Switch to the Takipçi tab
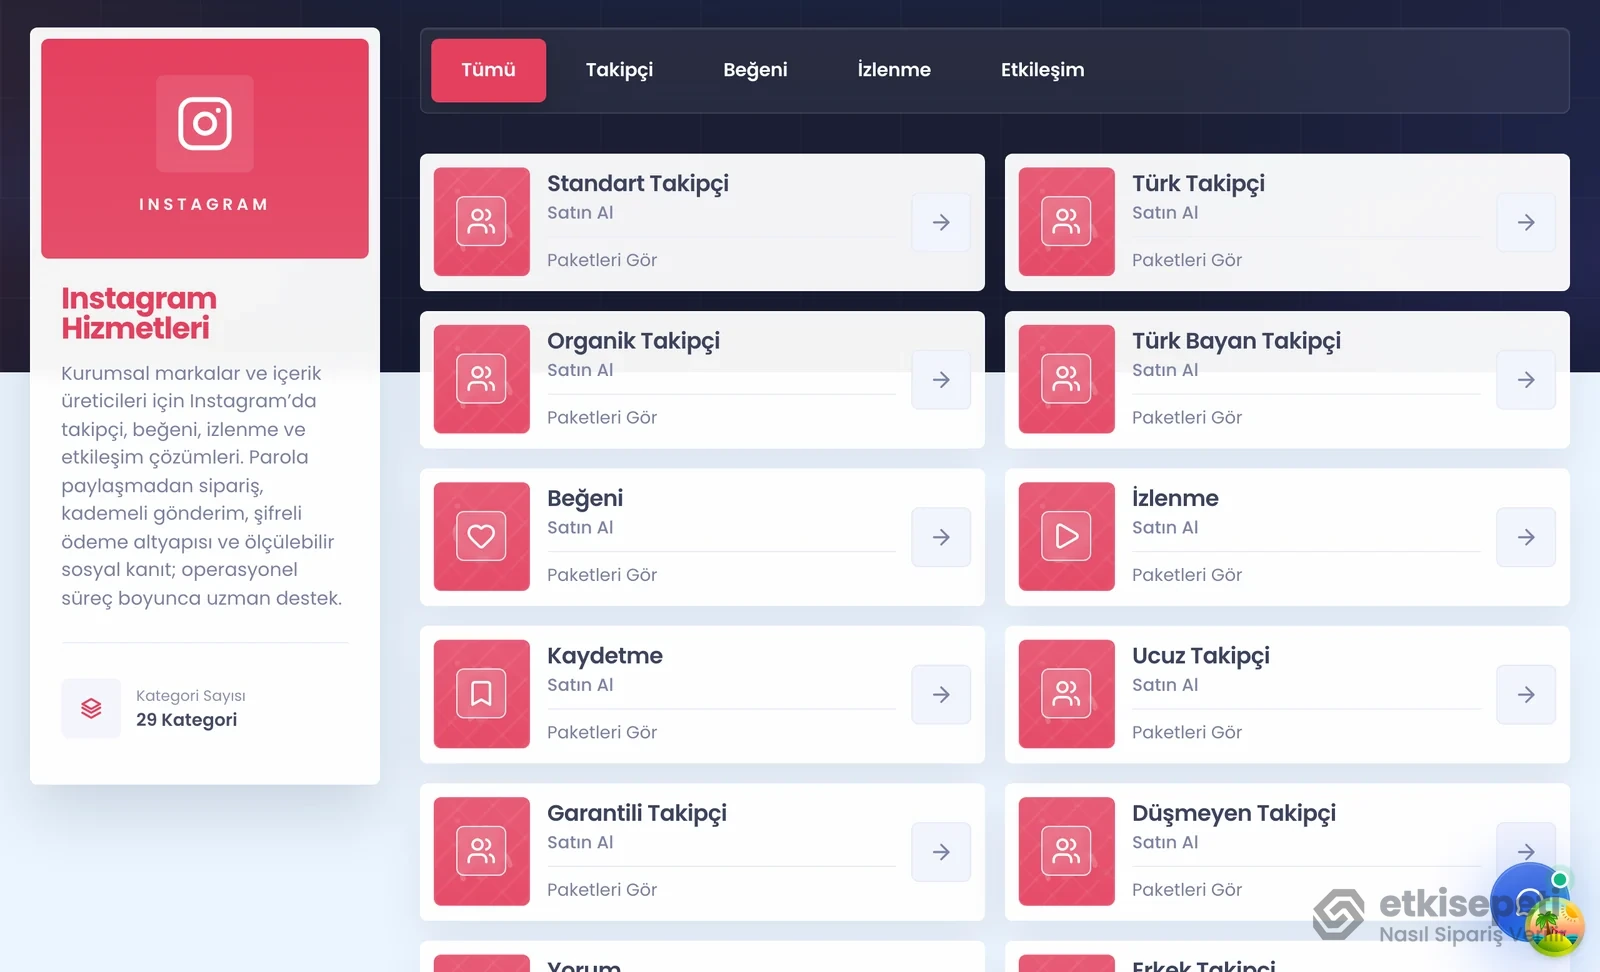Viewport: 1600px width, 972px height. (619, 70)
